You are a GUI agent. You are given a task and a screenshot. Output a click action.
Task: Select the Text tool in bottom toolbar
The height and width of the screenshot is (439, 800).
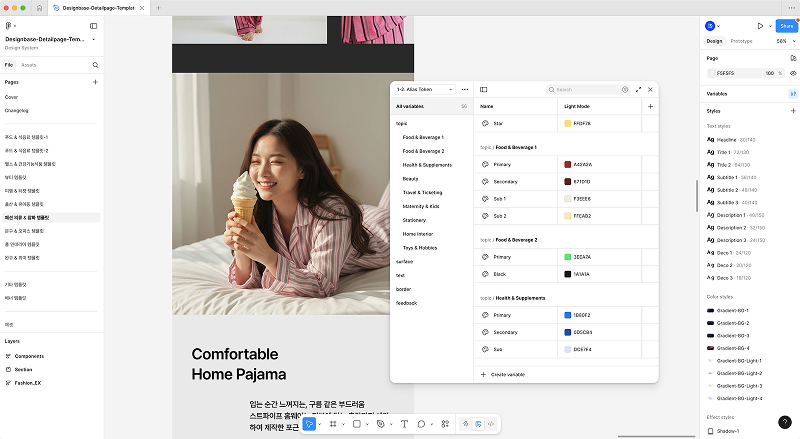pos(404,424)
